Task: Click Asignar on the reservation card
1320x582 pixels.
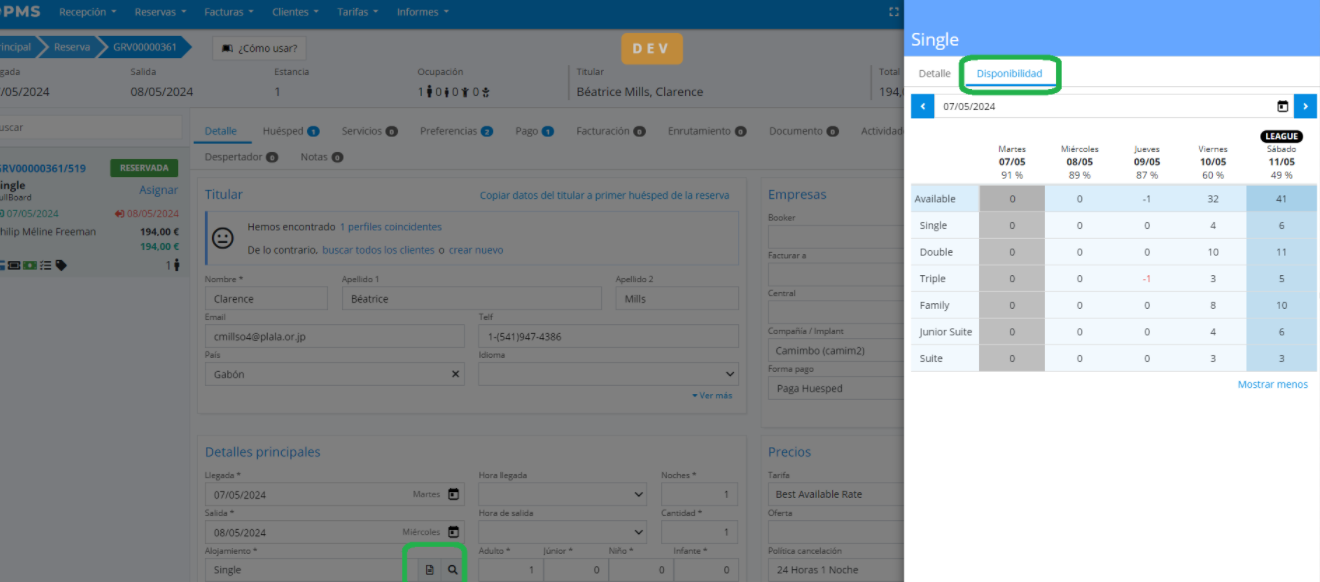Action: [158, 190]
